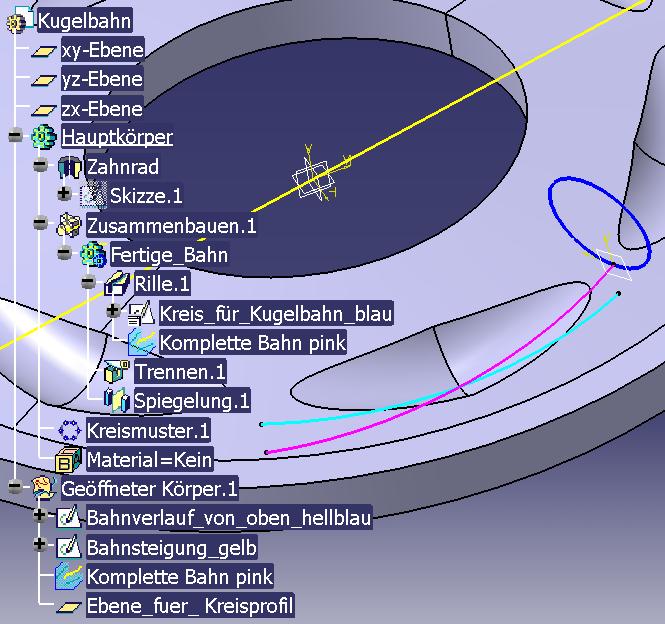665x624 pixels.
Task: Click the Rille.1 slot feature icon
Action: point(117,283)
